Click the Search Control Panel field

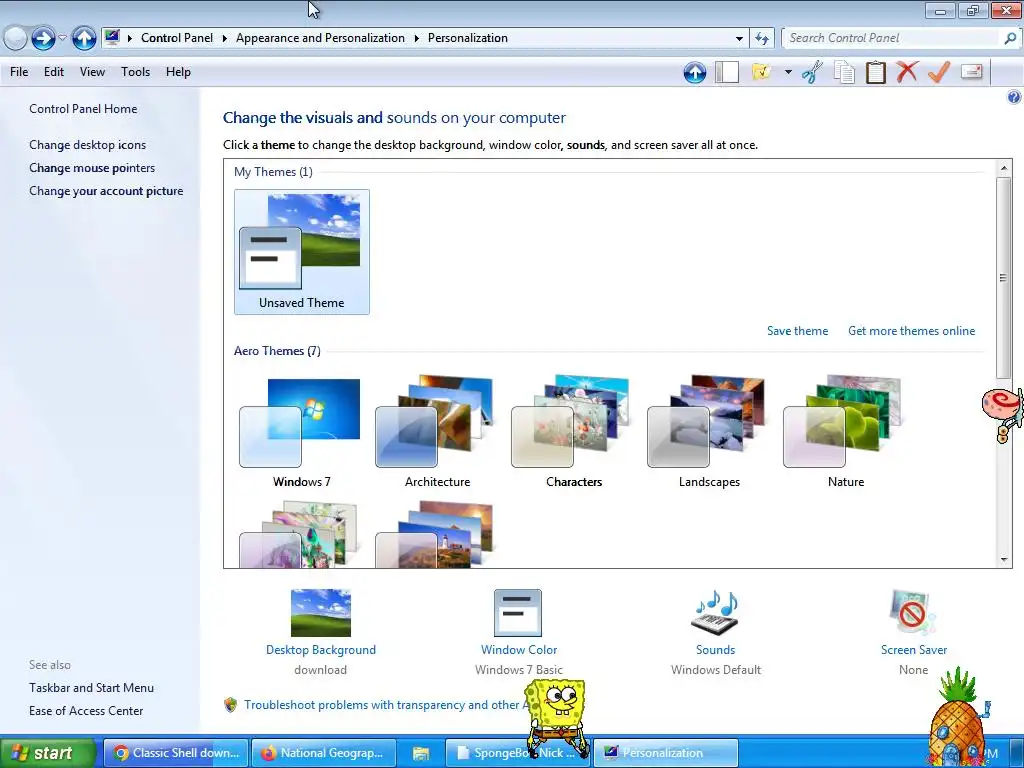point(893,38)
